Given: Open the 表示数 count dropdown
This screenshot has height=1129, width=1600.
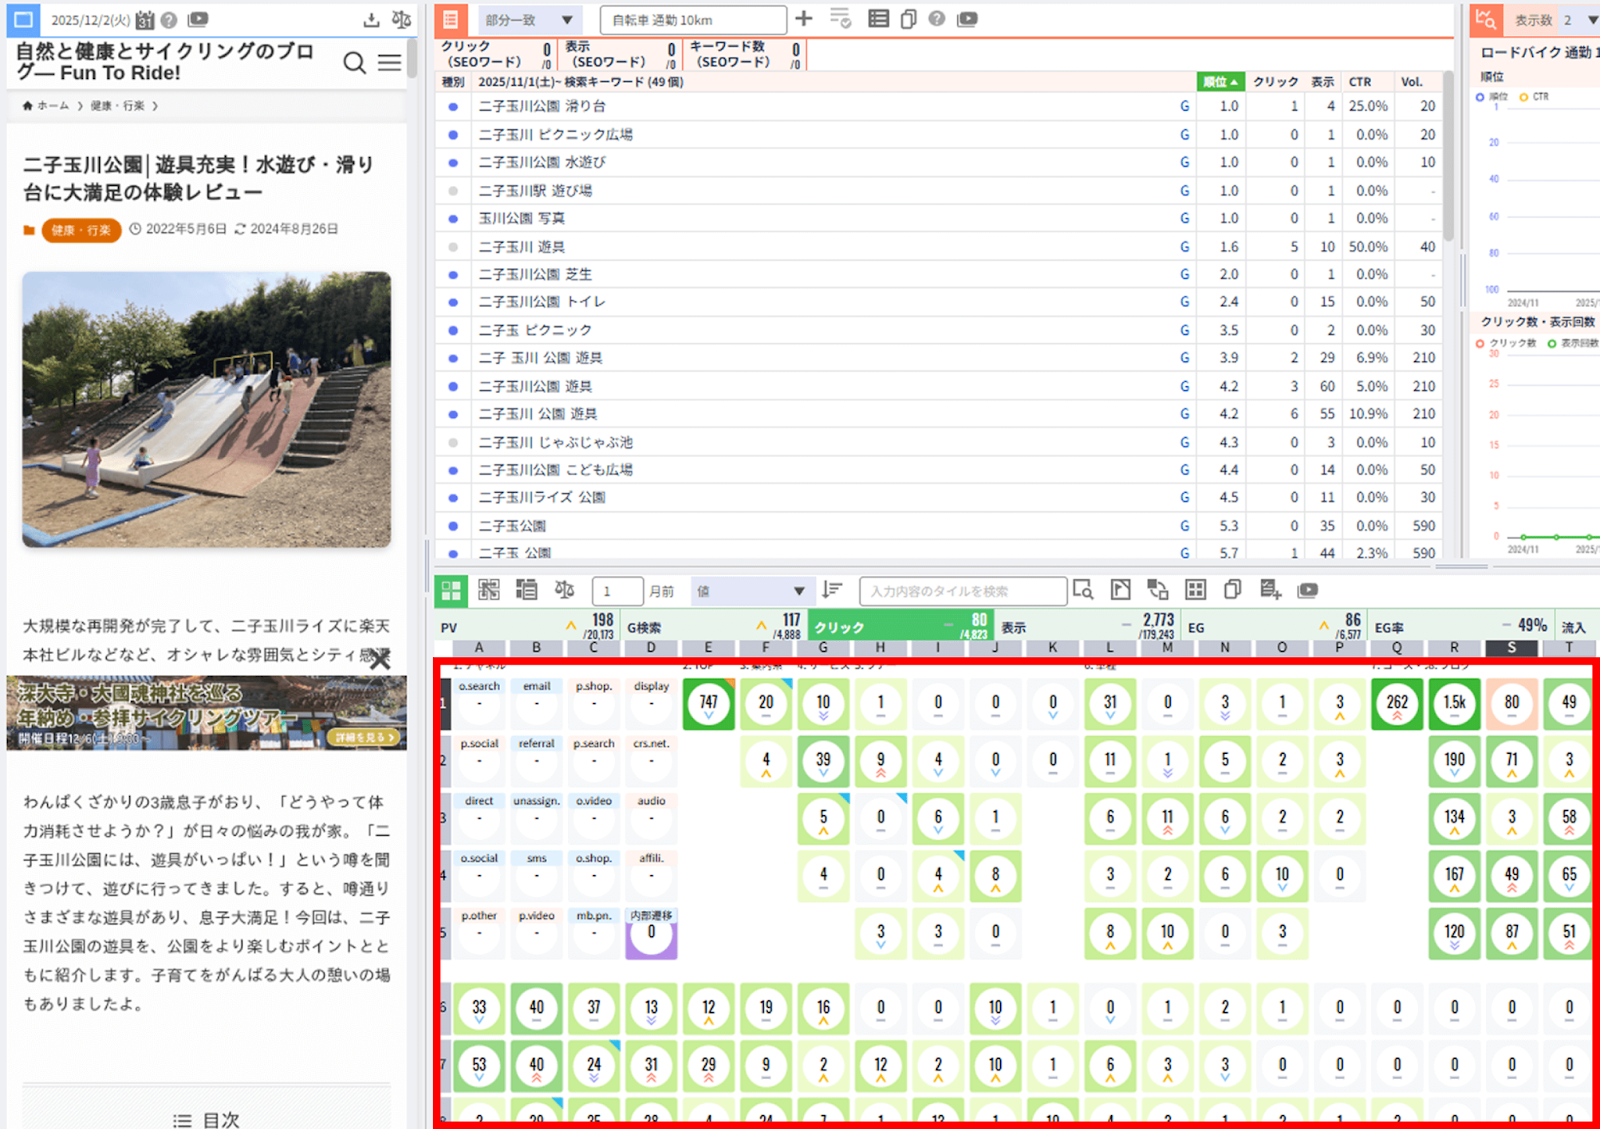Looking at the screenshot, I should [1592, 20].
